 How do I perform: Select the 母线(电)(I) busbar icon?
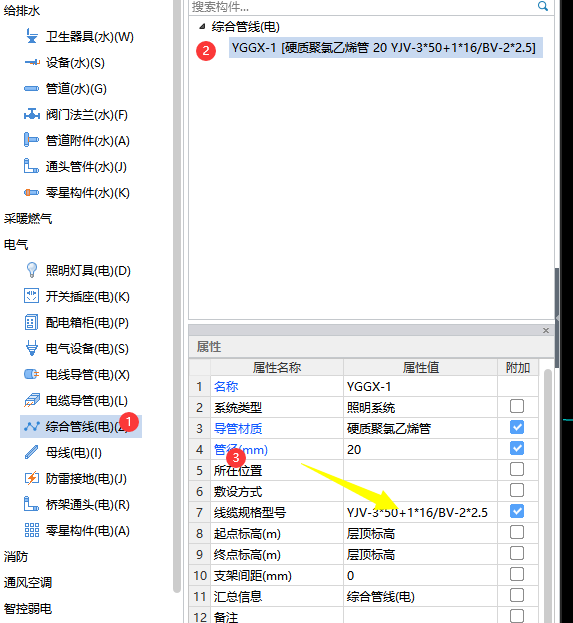tap(32, 452)
